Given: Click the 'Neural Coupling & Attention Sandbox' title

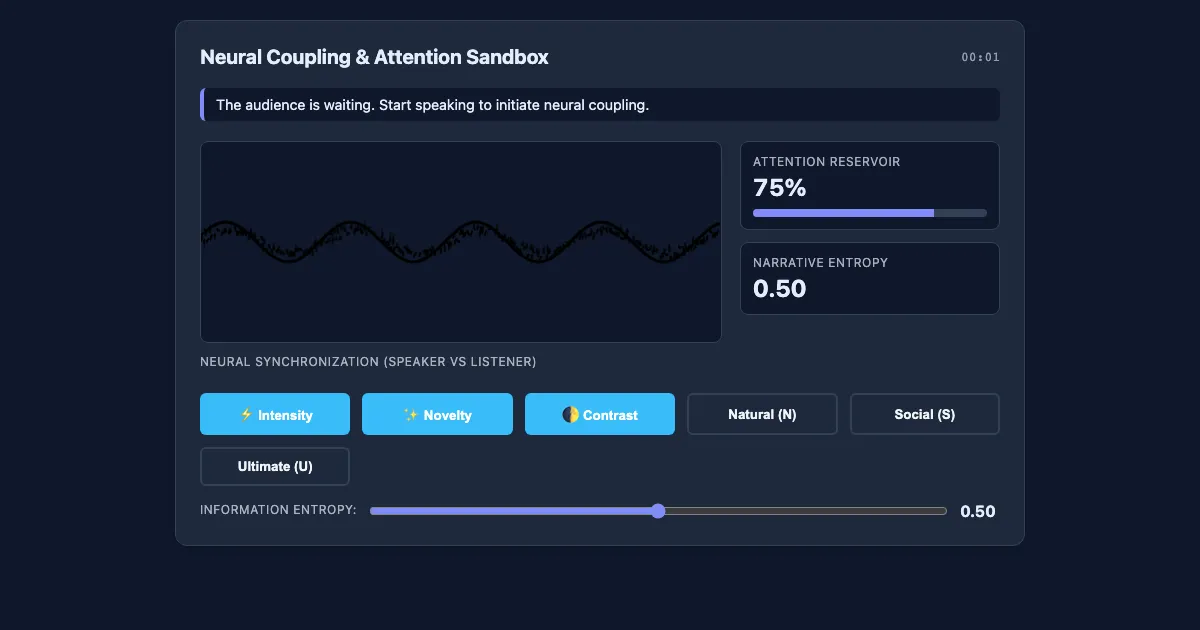Looking at the screenshot, I should click(x=374, y=57).
